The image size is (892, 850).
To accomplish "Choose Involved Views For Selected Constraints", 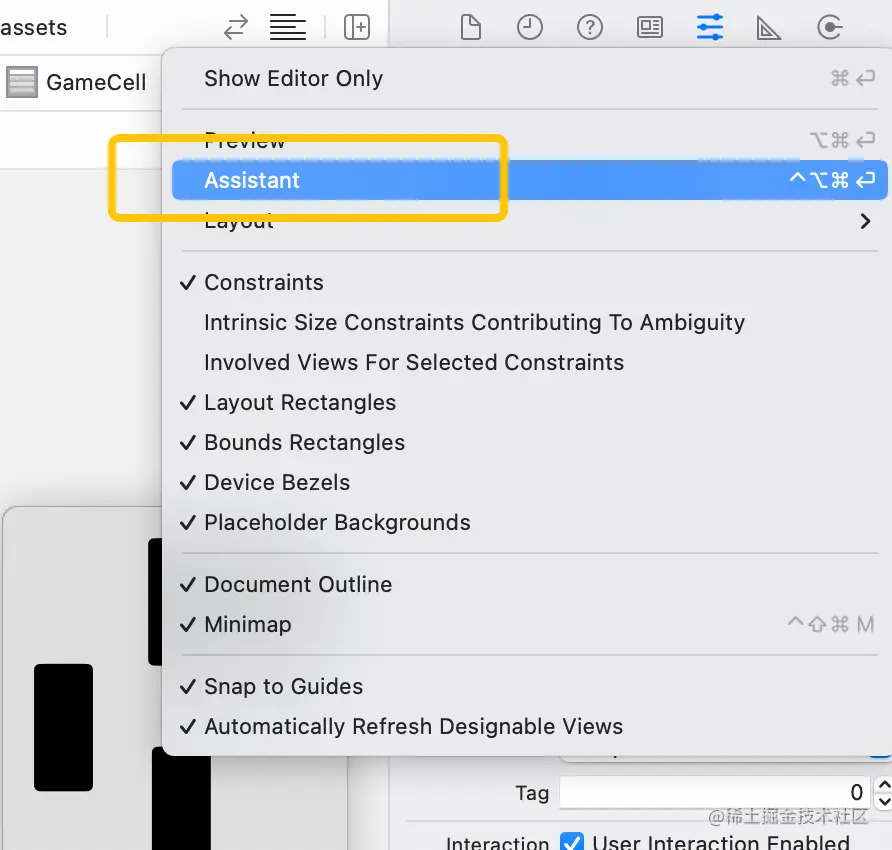I will [530, 362].
